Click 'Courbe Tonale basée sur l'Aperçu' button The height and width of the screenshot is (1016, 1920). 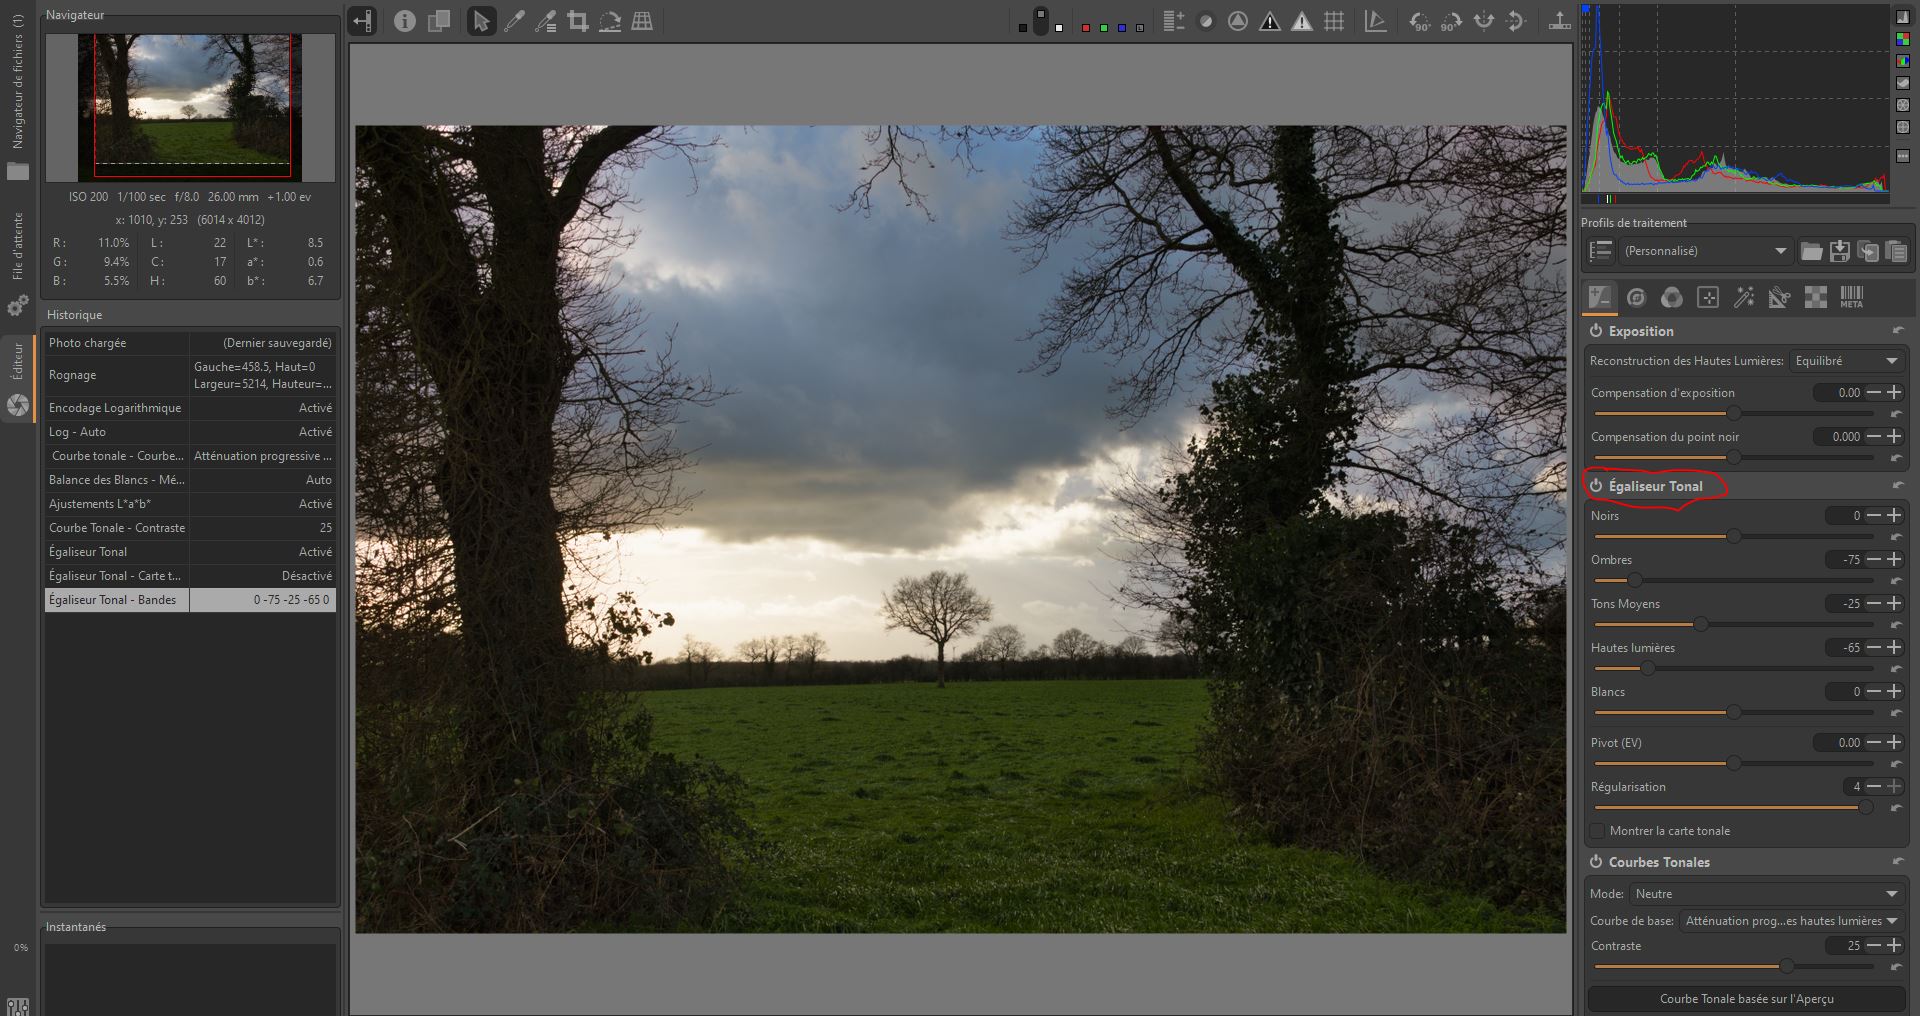[1746, 999]
